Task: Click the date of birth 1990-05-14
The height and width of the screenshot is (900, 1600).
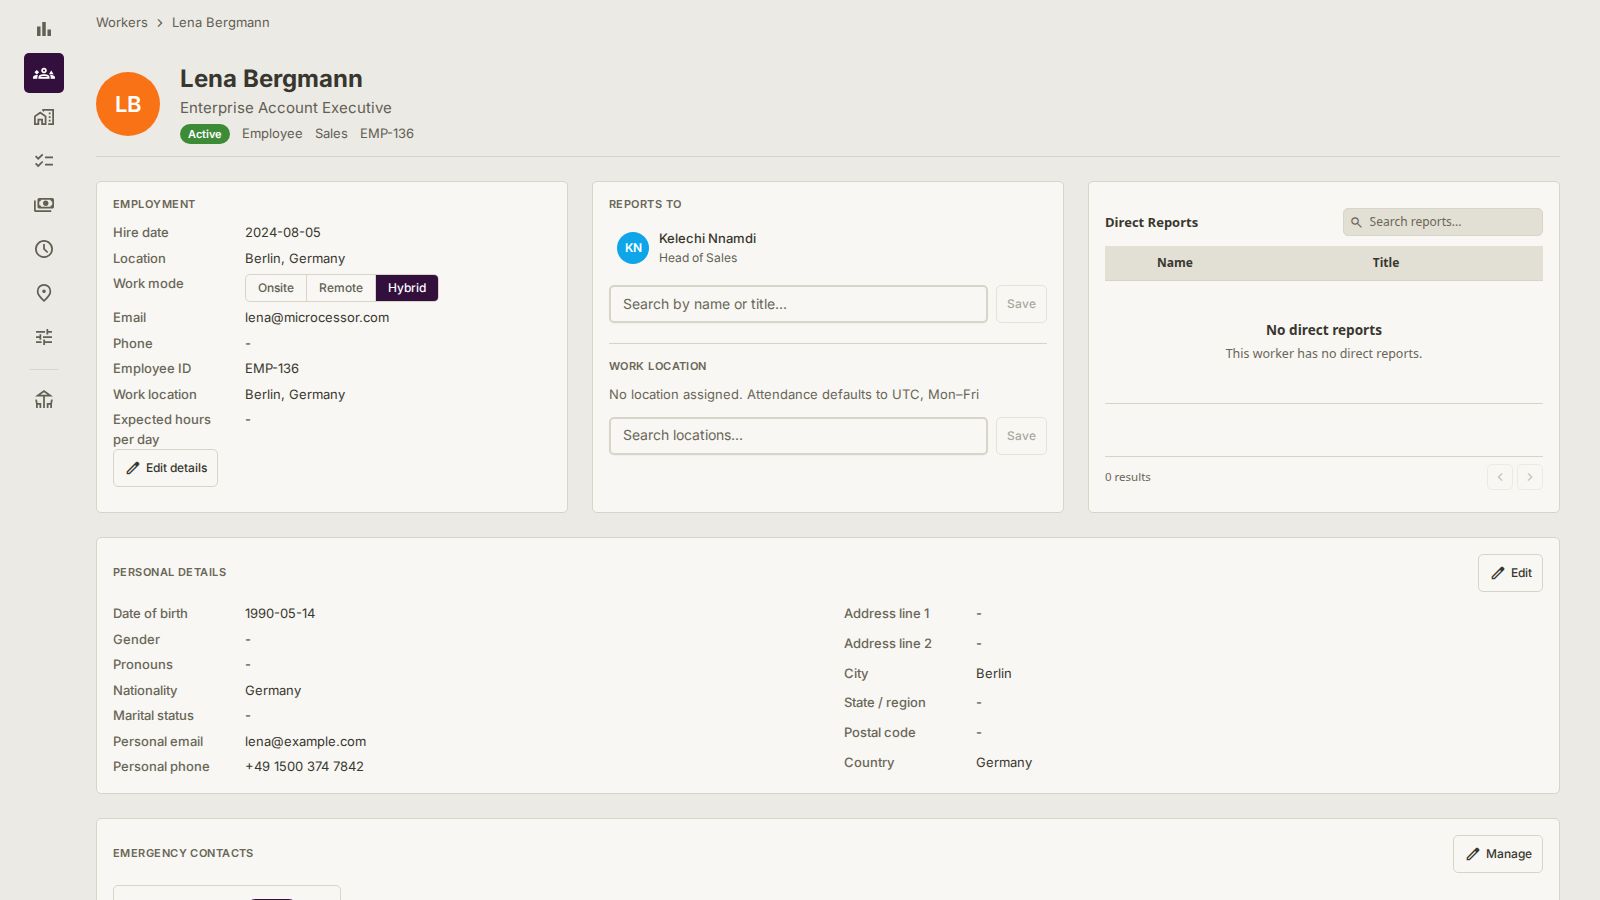Action: click(x=280, y=613)
